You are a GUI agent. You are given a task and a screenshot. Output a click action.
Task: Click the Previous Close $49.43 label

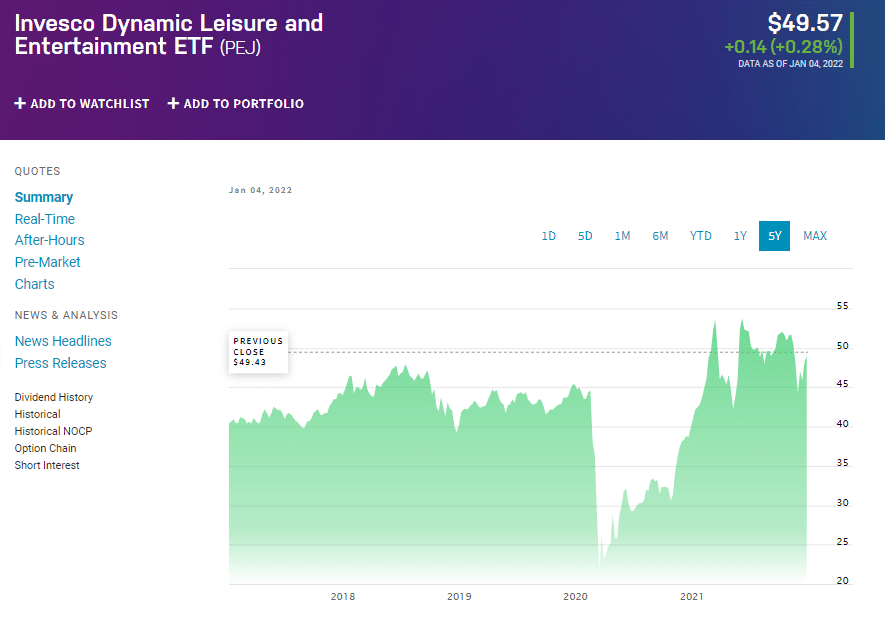click(x=259, y=352)
